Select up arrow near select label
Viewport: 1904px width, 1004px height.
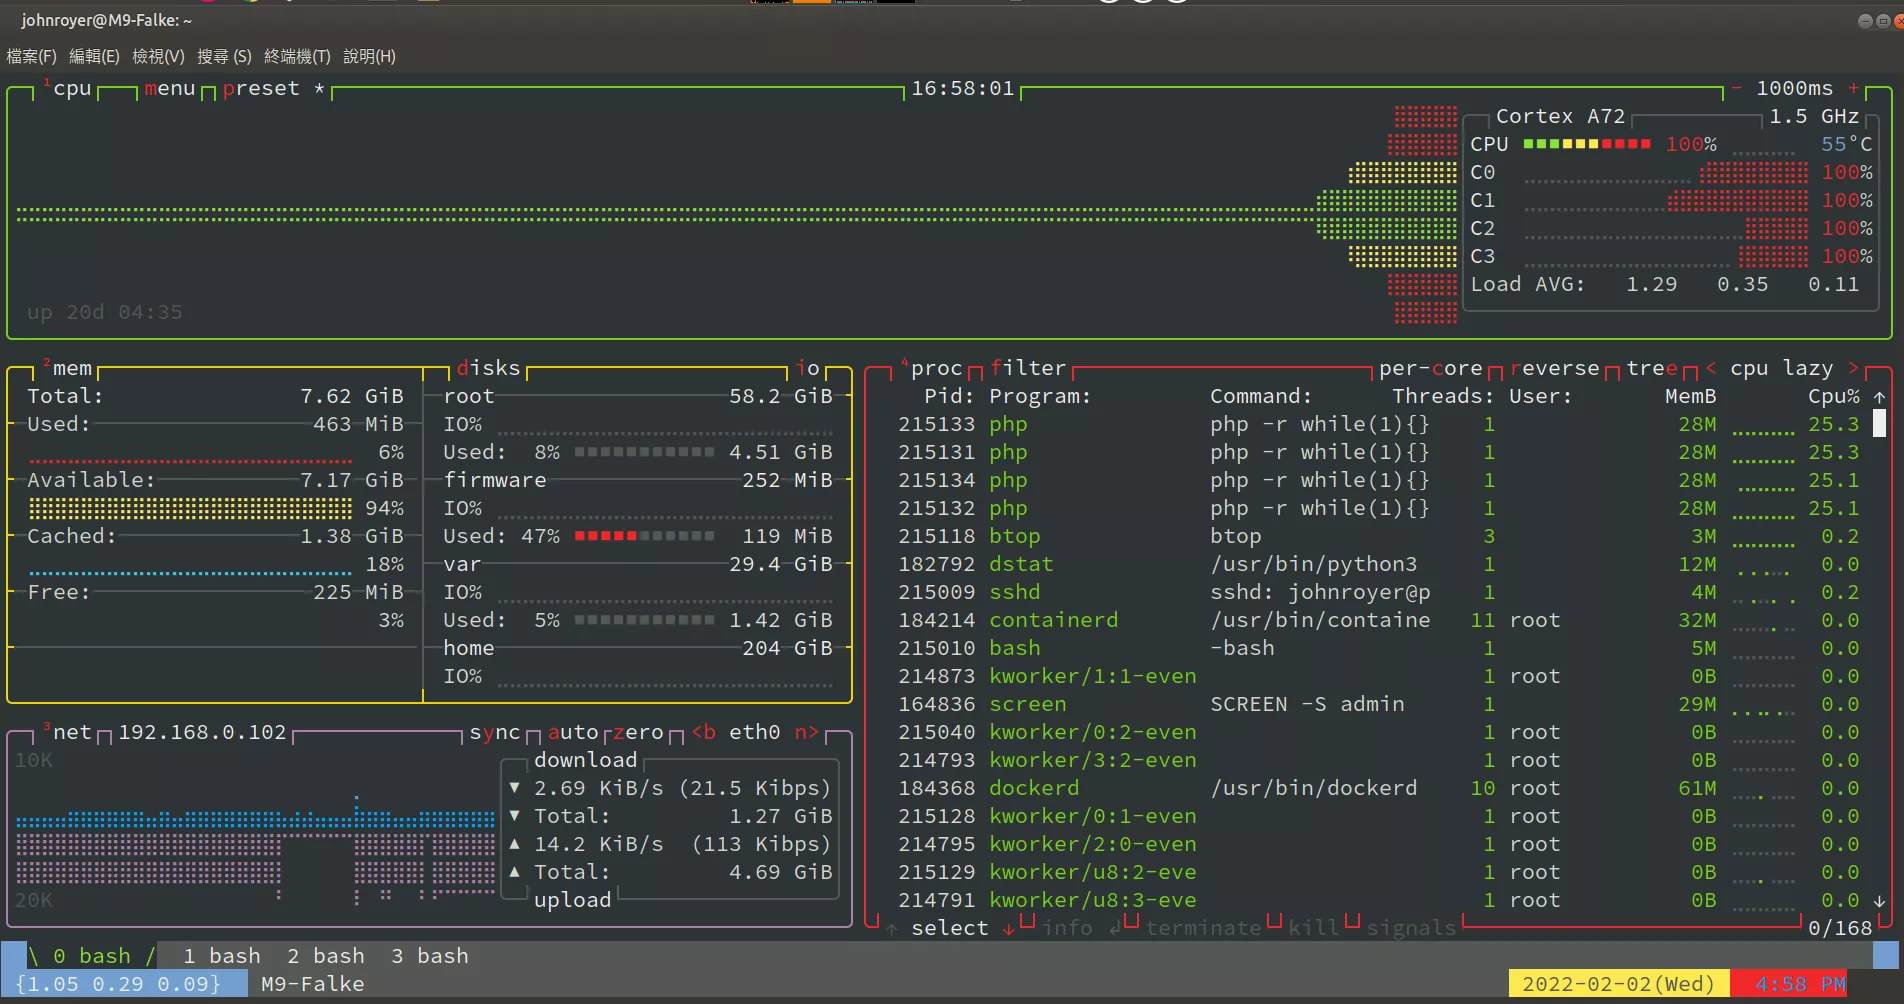(892, 928)
